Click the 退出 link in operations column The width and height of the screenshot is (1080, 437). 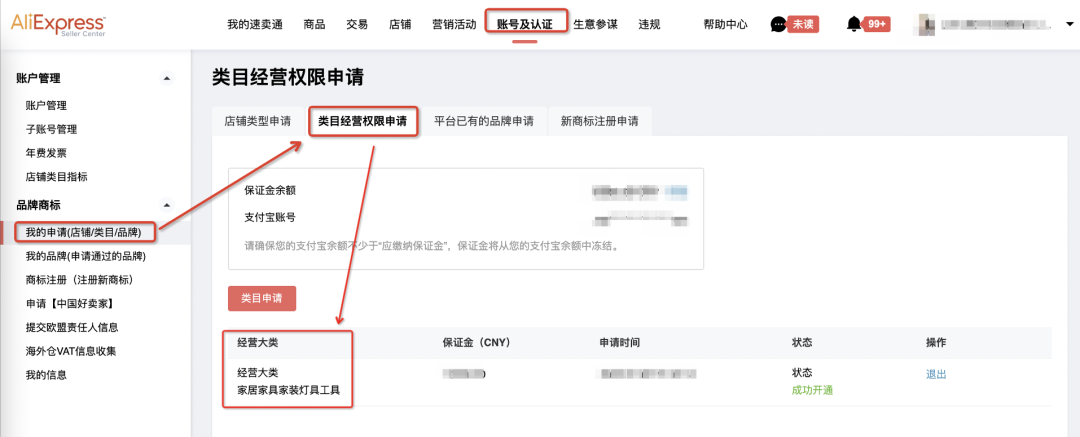936,374
